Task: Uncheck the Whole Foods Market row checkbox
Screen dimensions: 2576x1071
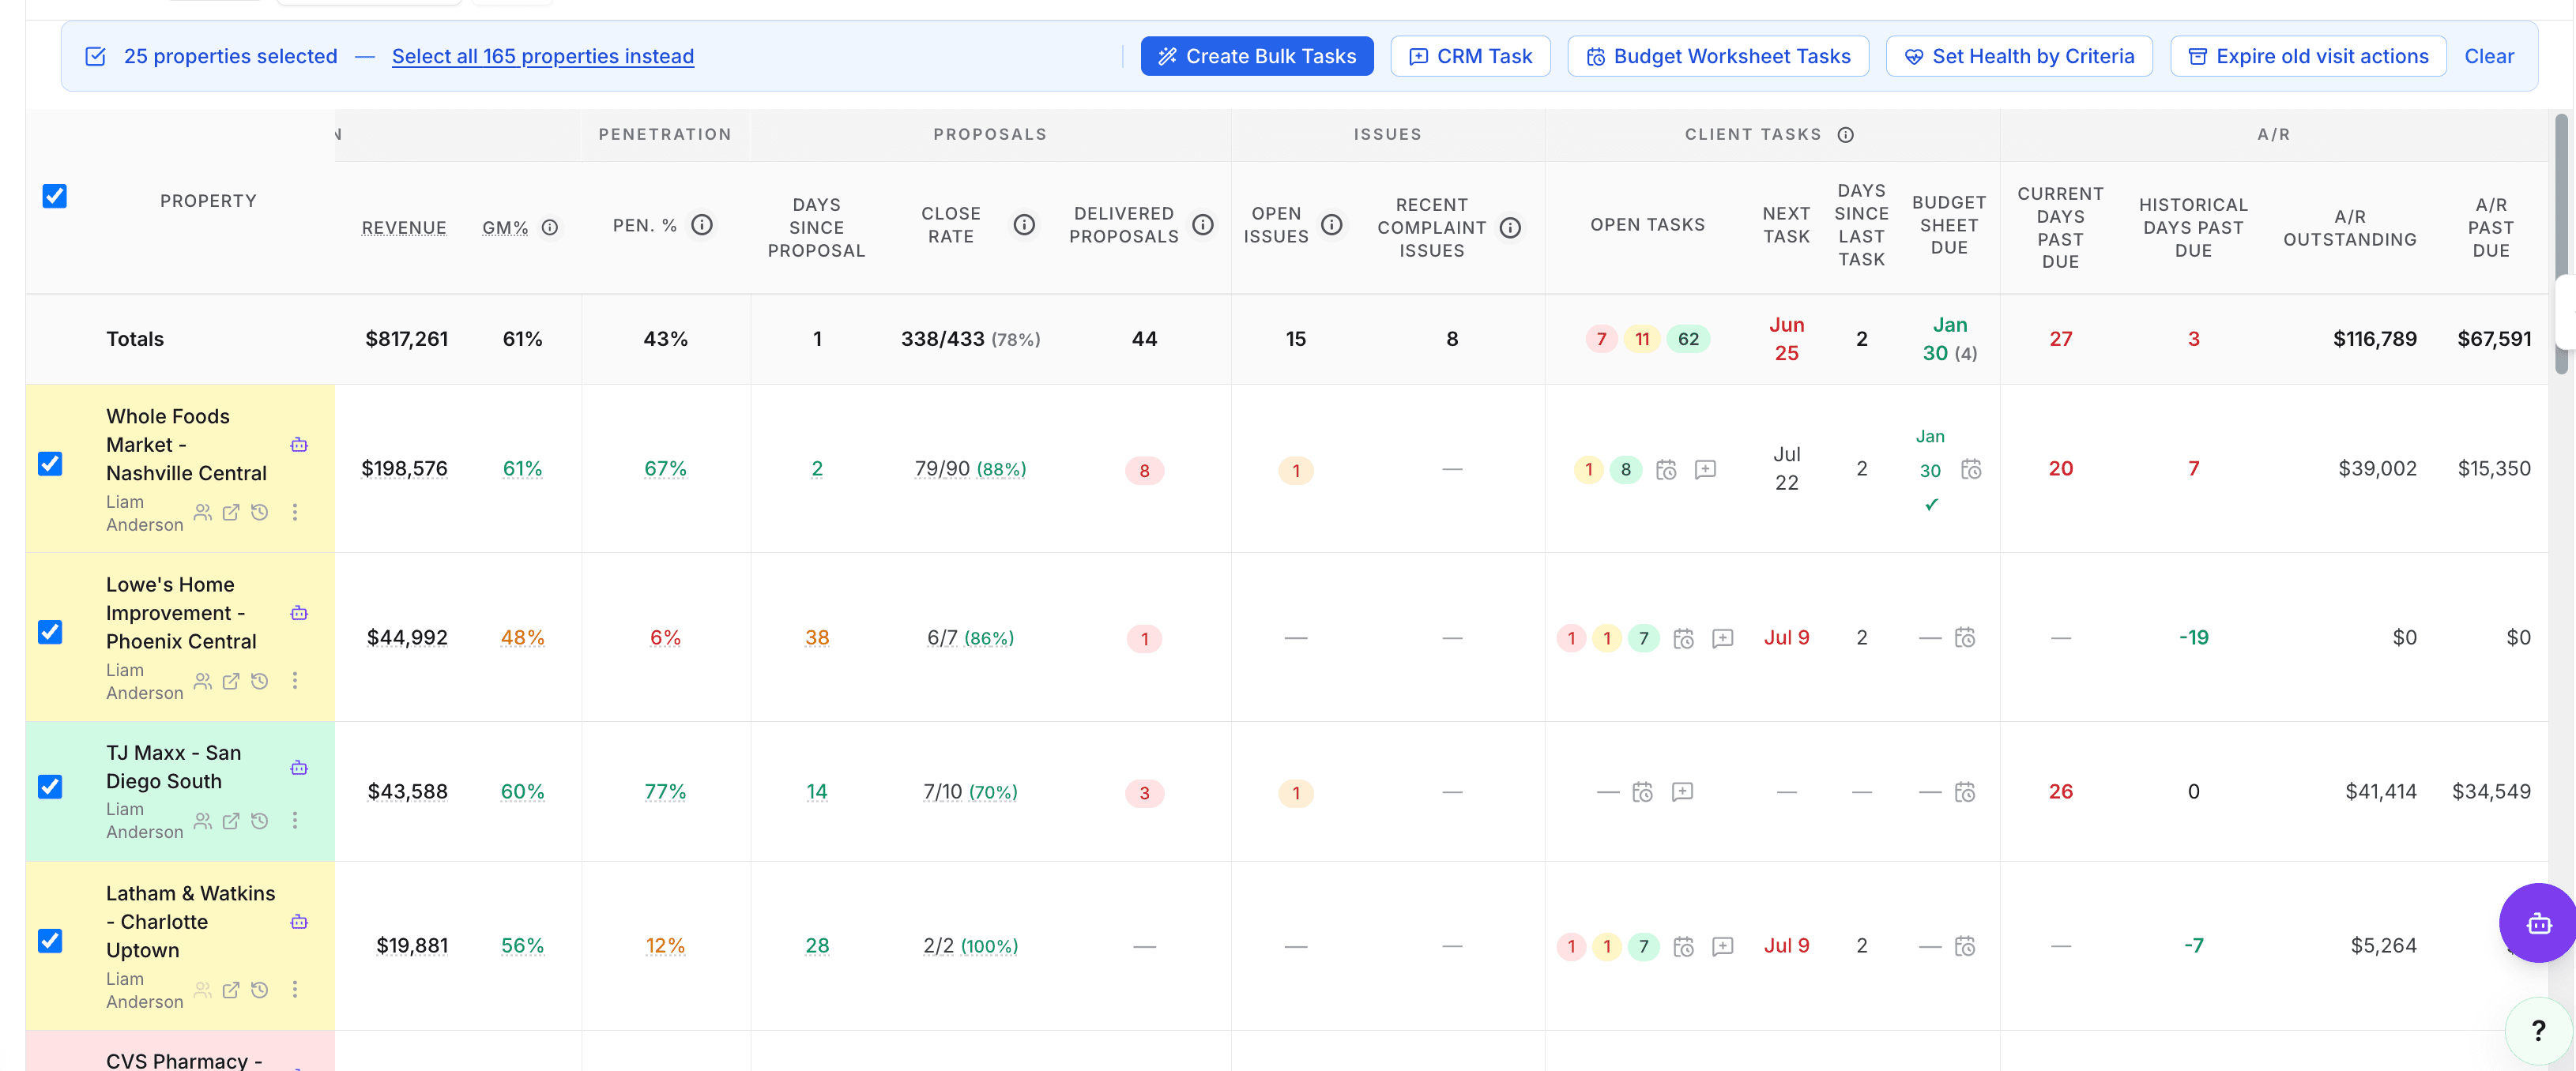Action: (50, 464)
